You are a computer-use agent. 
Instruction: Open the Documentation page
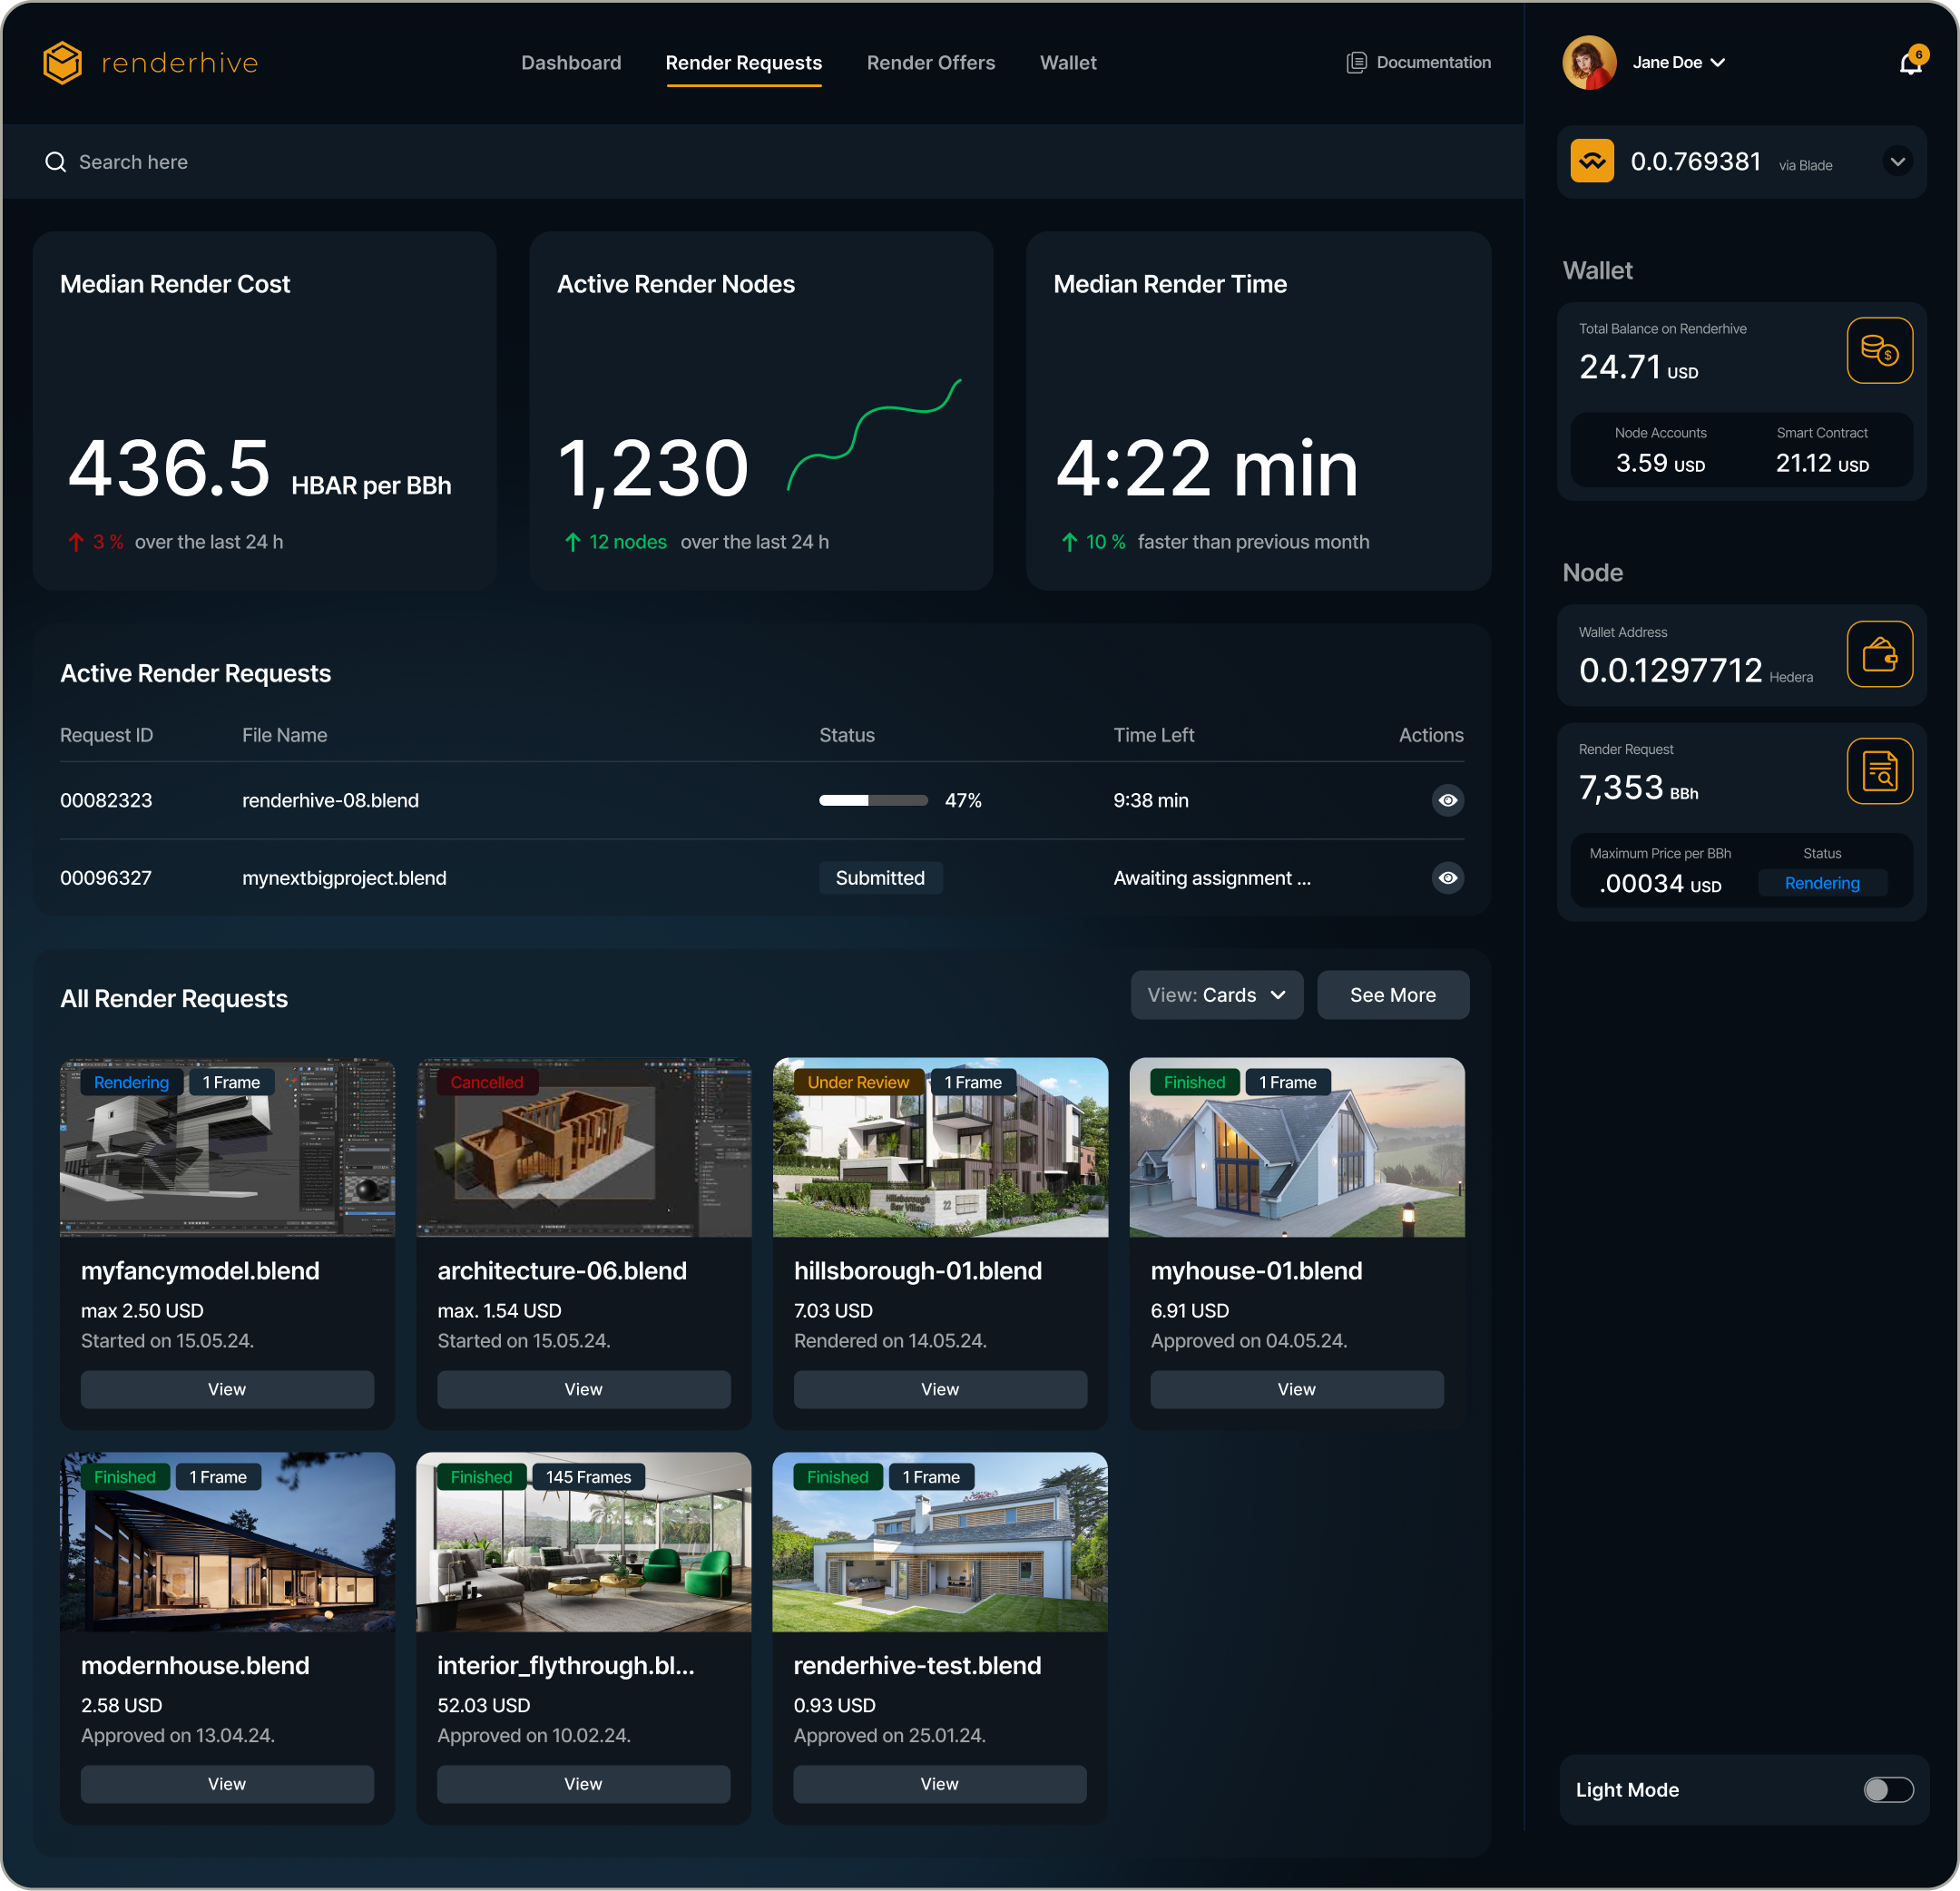pyautogui.click(x=1418, y=62)
